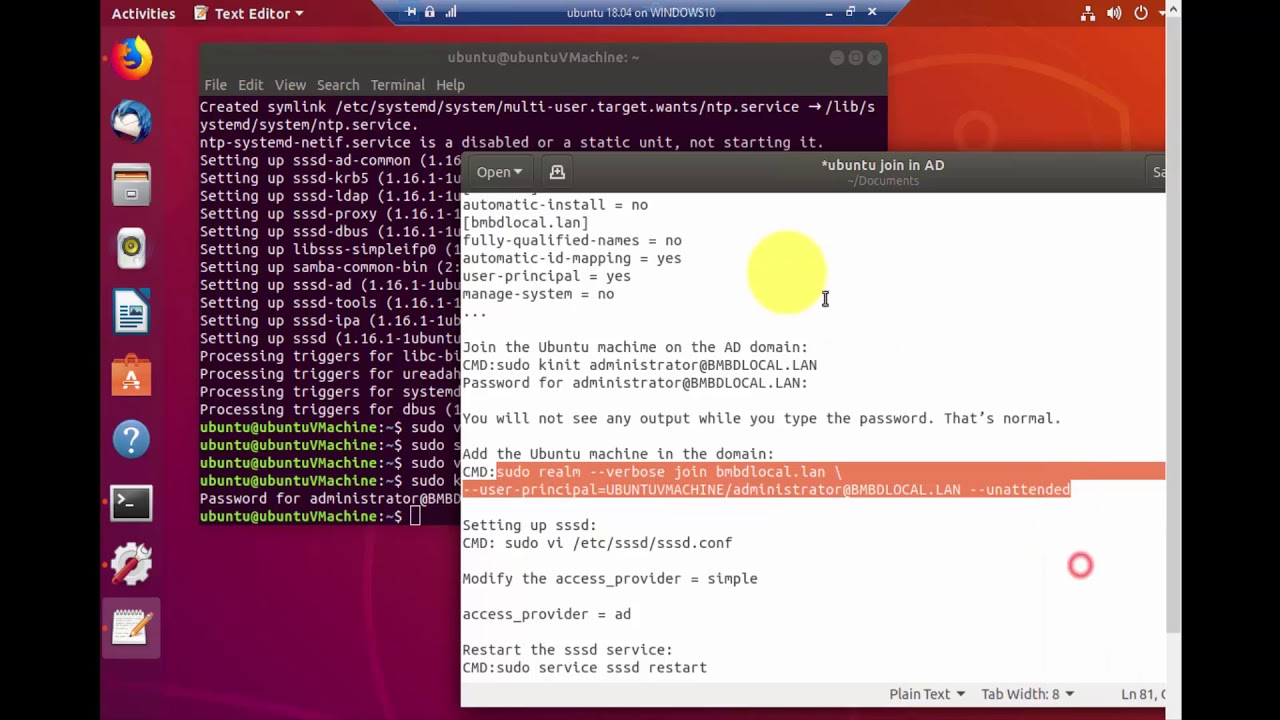Click the network status icon in top bar
Viewport: 1280px width, 720px height.
(1088, 13)
